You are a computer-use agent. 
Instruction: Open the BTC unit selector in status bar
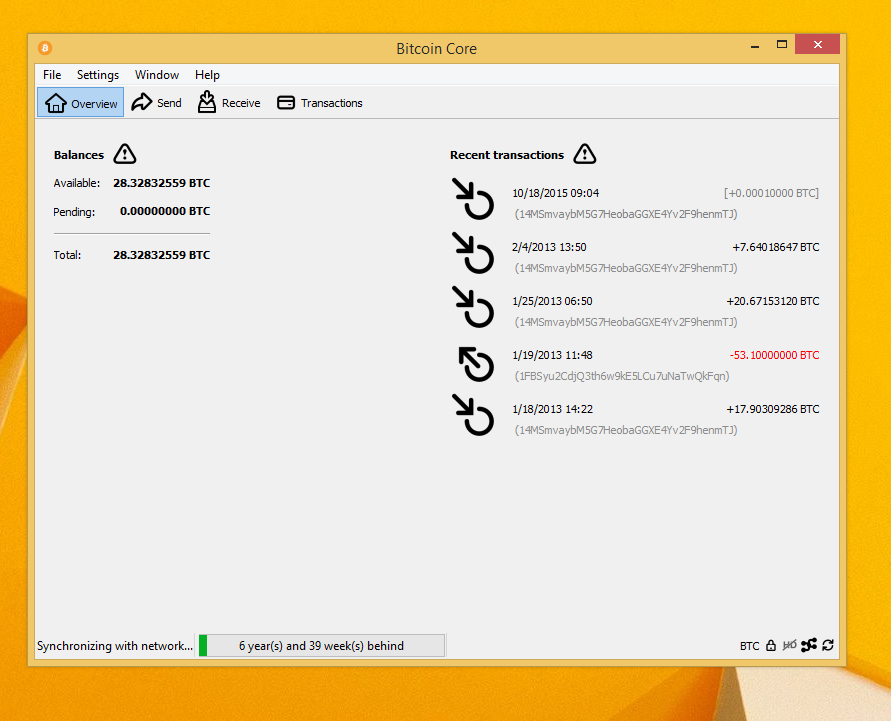pos(750,646)
